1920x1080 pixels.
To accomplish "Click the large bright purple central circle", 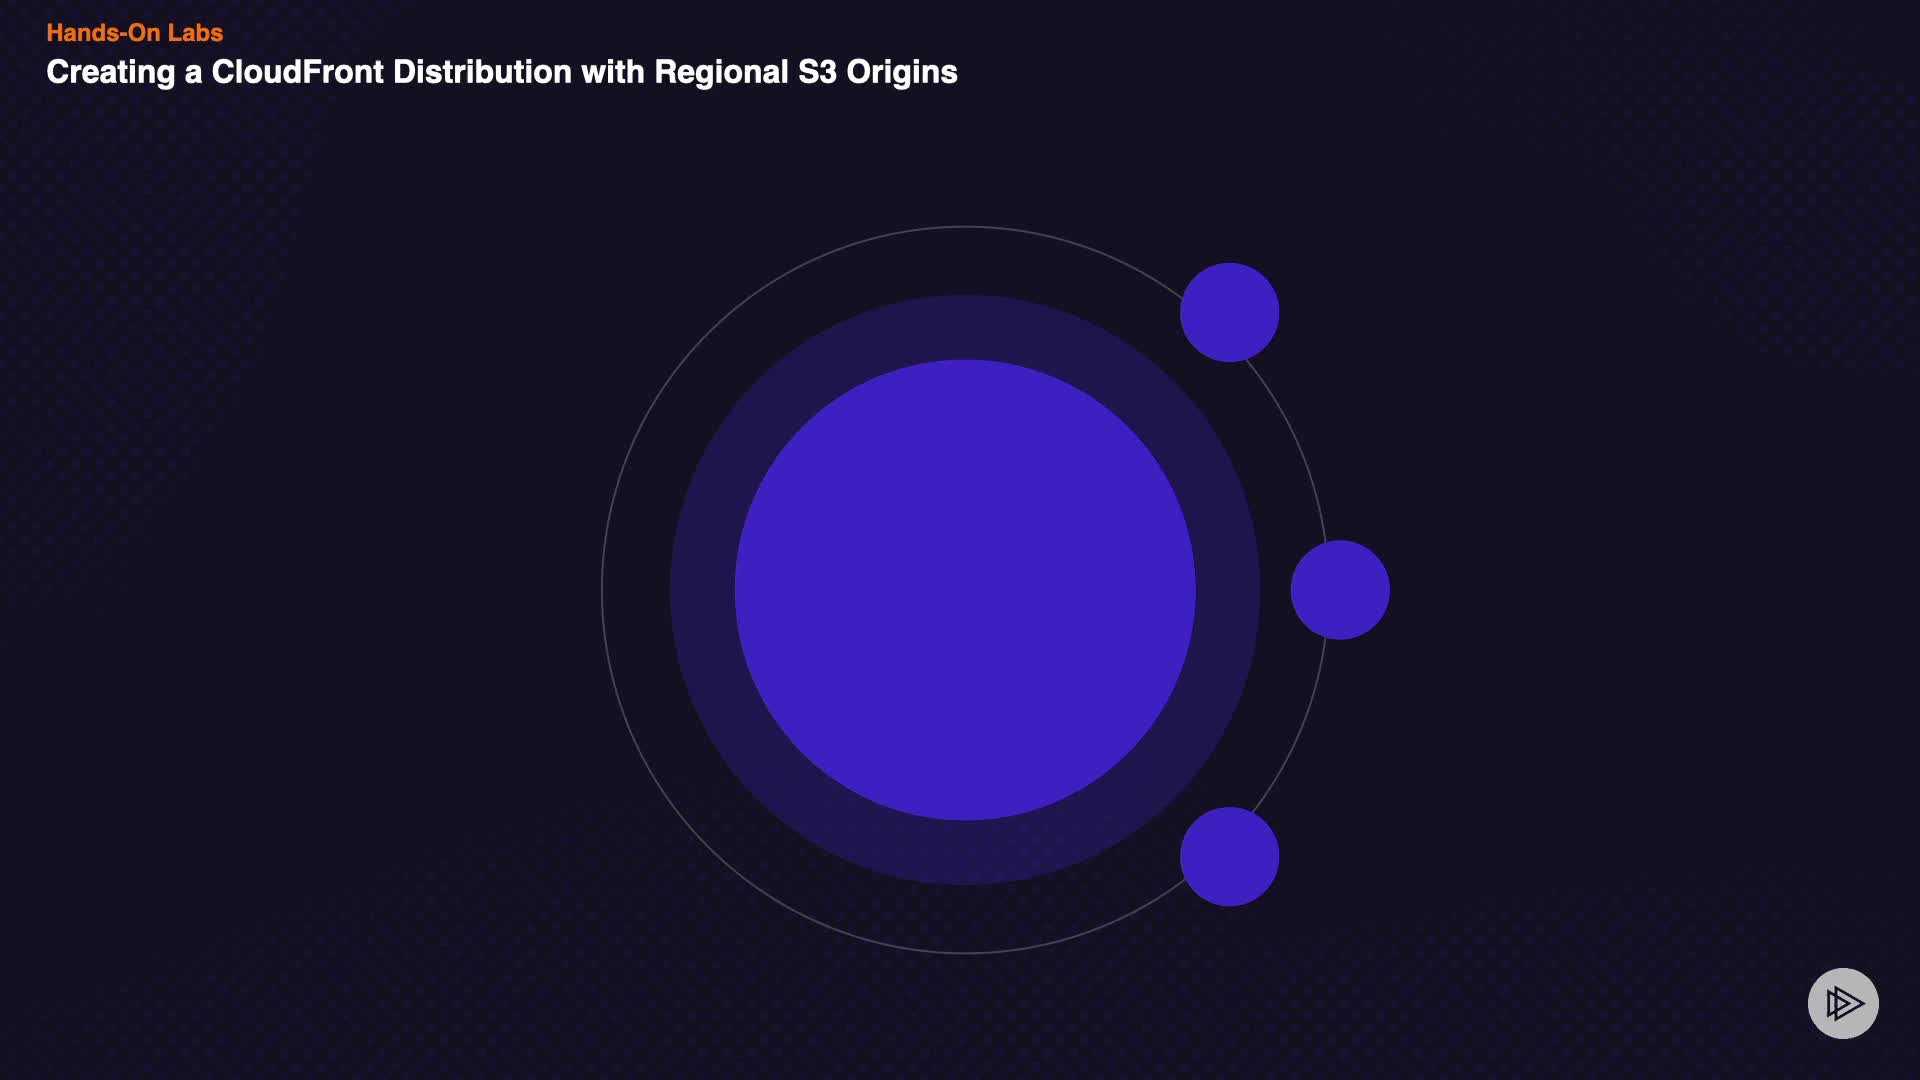I will tap(965, 590).
